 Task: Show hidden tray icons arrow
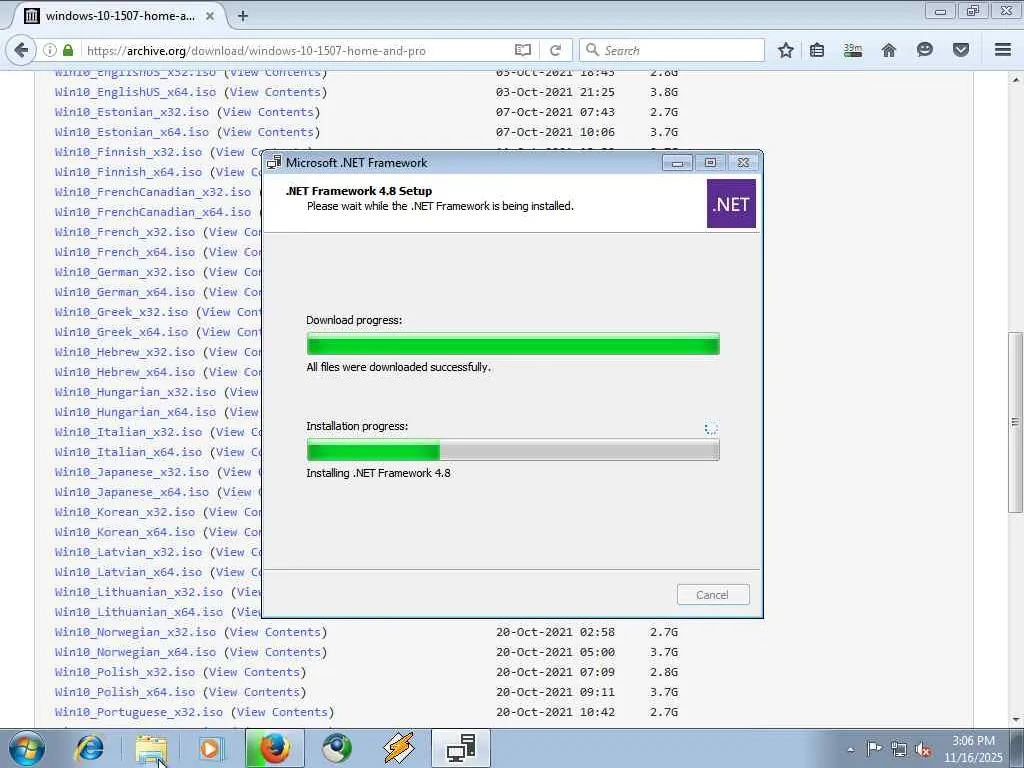850,750
